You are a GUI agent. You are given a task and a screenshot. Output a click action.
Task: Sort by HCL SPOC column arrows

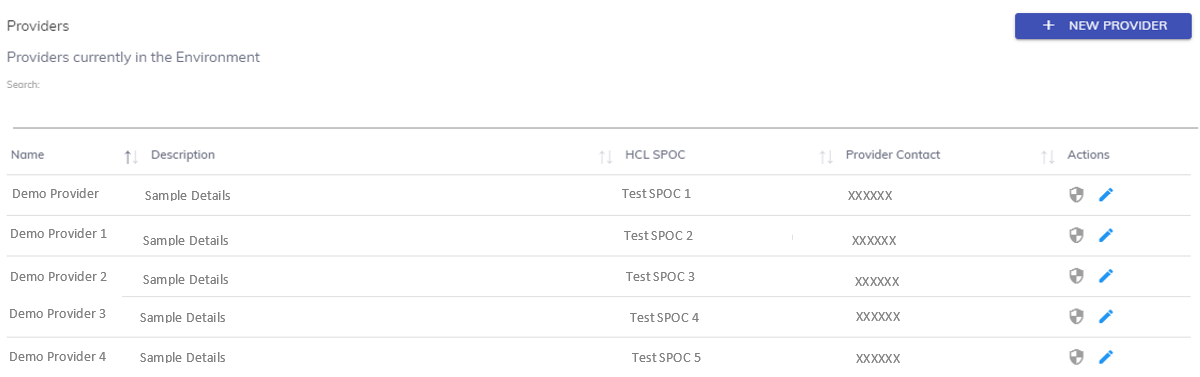(826, 157)
